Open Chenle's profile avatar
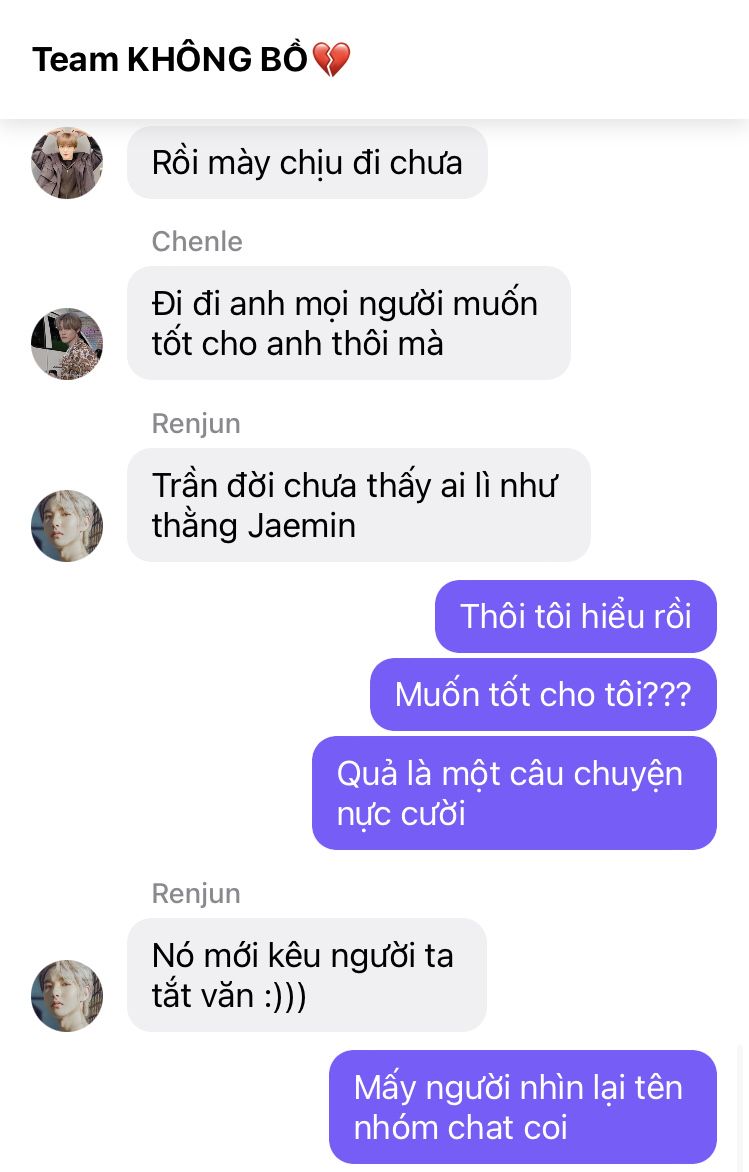Image resolution: width=749 pixels, height=1172 pixels. coord(67,344)
